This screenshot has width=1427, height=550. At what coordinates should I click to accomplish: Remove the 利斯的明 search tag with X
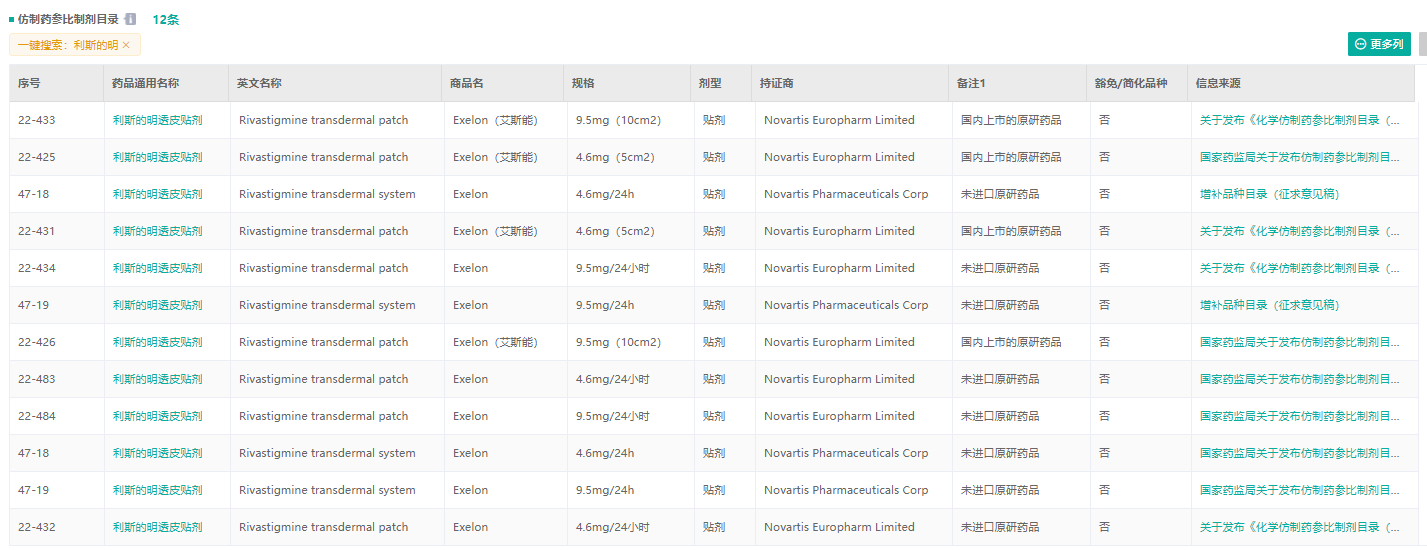(x=126, y=45)
